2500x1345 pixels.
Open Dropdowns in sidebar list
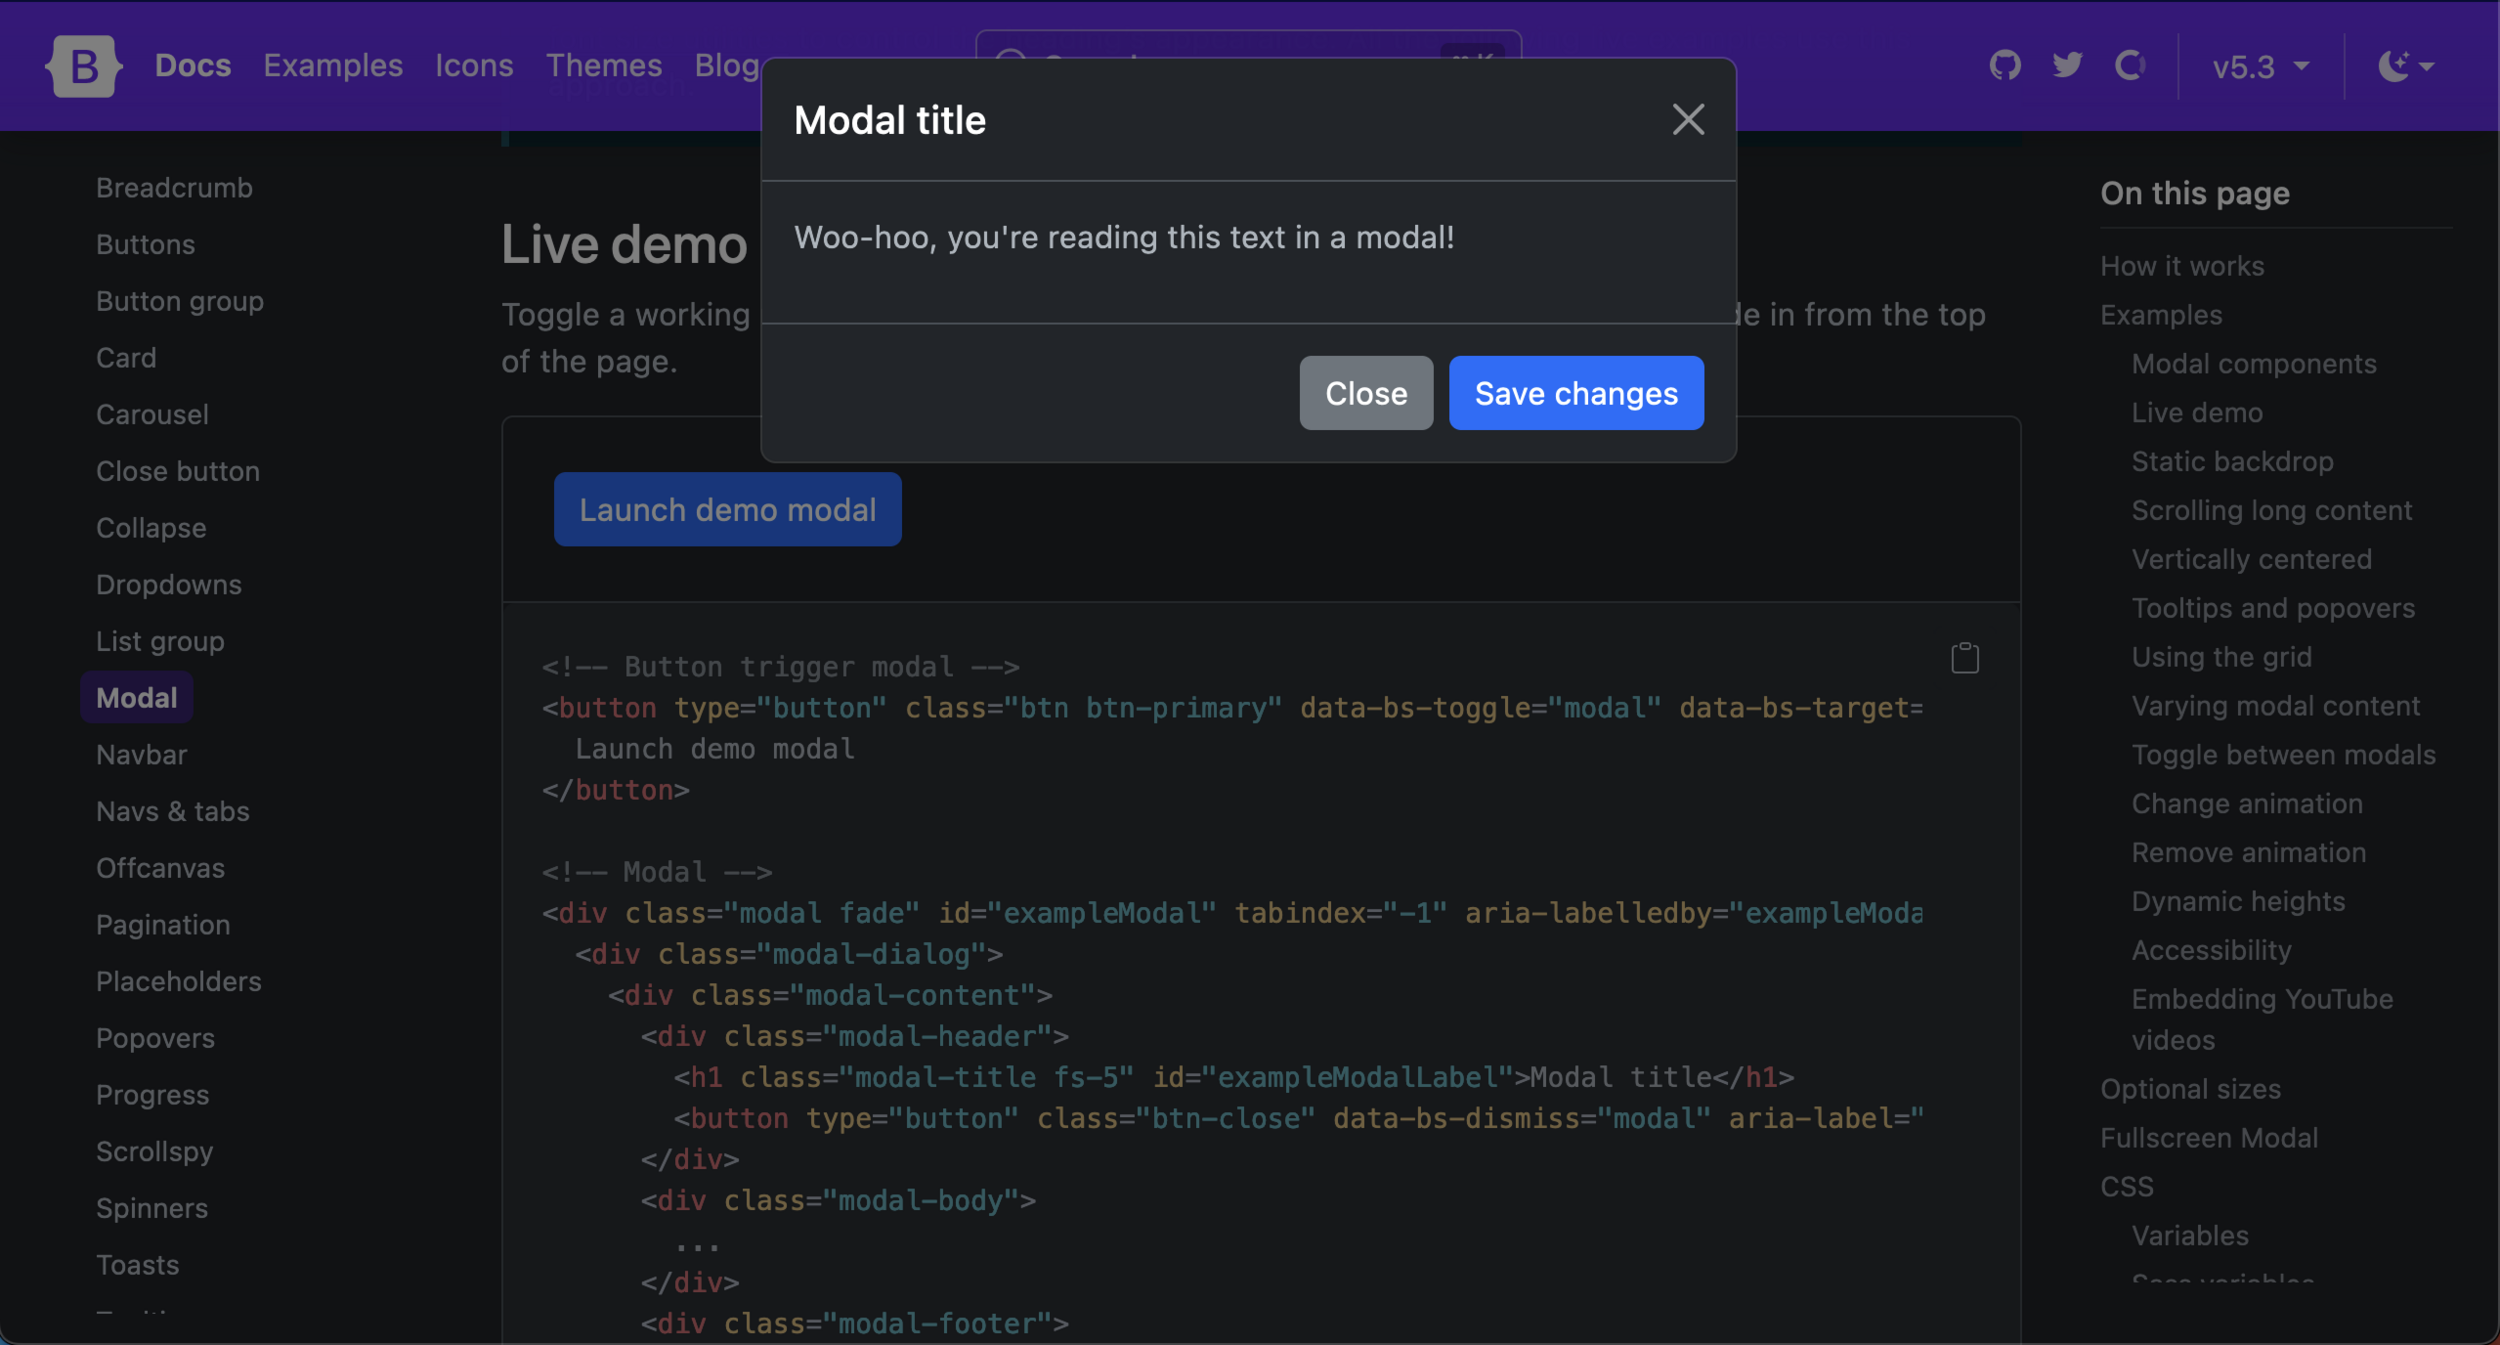[169, 585]
